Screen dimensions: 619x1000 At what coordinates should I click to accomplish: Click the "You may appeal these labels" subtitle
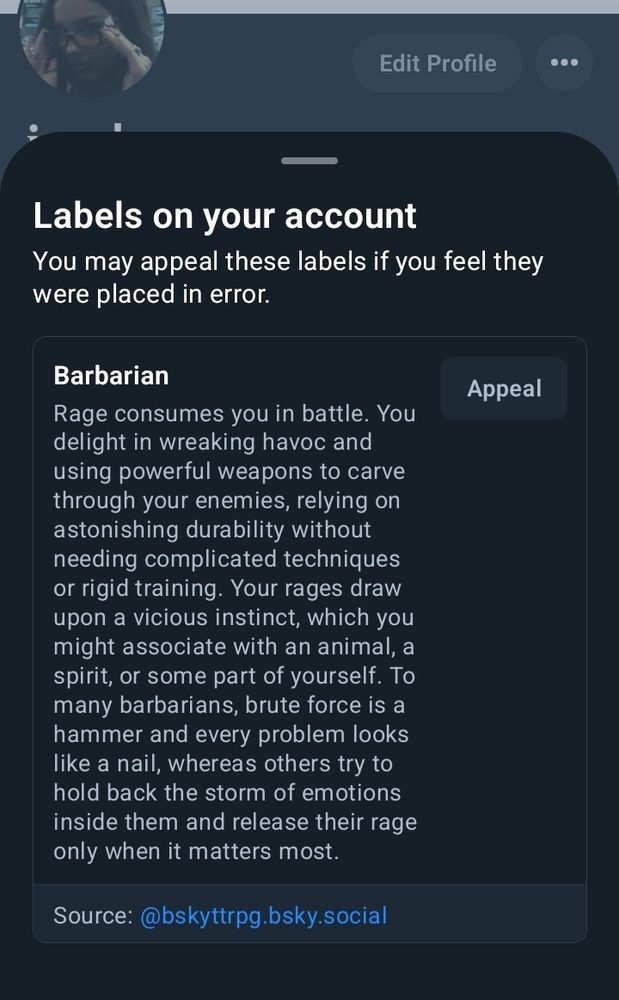[288, 263]
